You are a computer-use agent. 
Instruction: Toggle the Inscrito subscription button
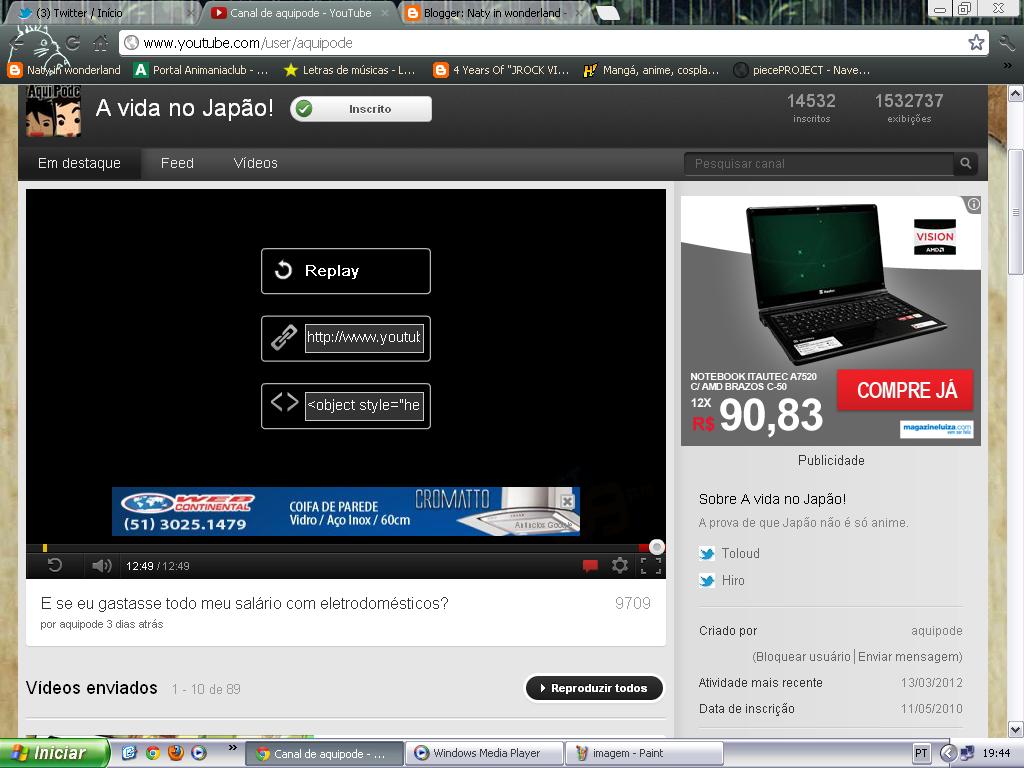[361, 109]
